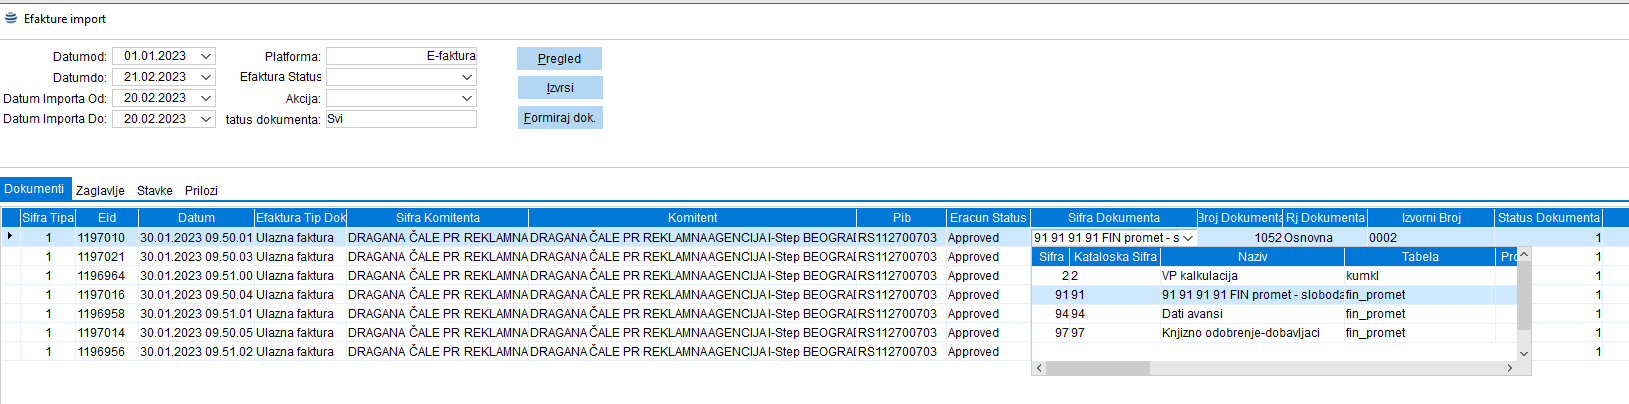The image size is (1629, 404).
Task: Expand the Akcija dropdown
Action: (x=466, y=98)
